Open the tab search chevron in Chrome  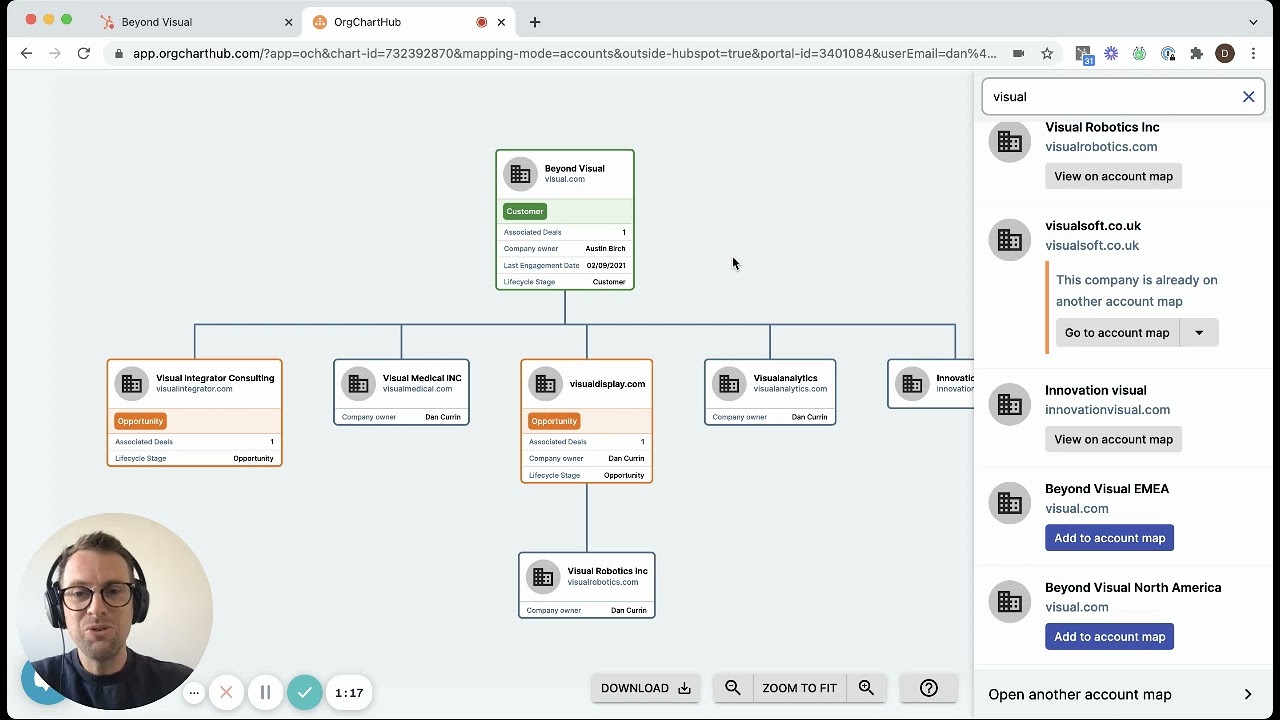[x=1253, y=22]
